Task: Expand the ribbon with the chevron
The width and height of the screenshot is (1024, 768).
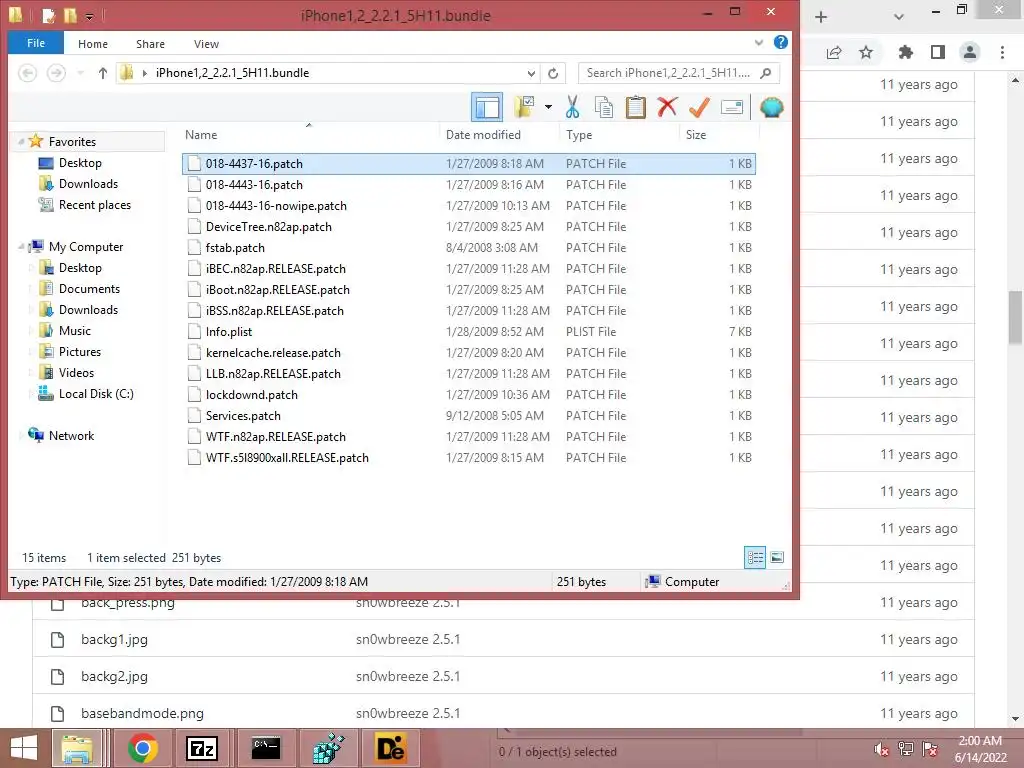Action: [x=759, y=42]
